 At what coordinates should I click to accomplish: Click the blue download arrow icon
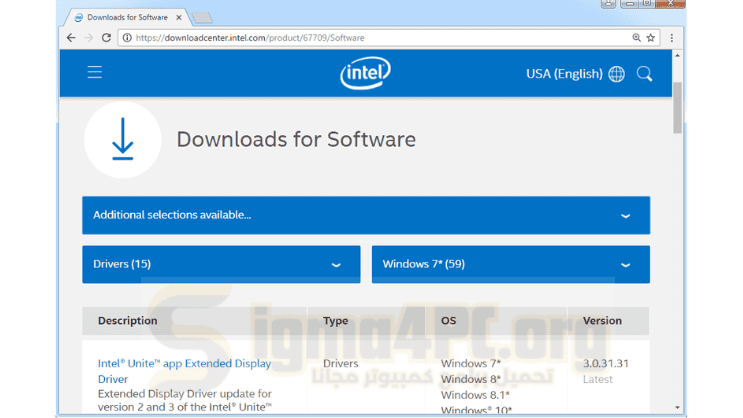[x=123, y=139]
